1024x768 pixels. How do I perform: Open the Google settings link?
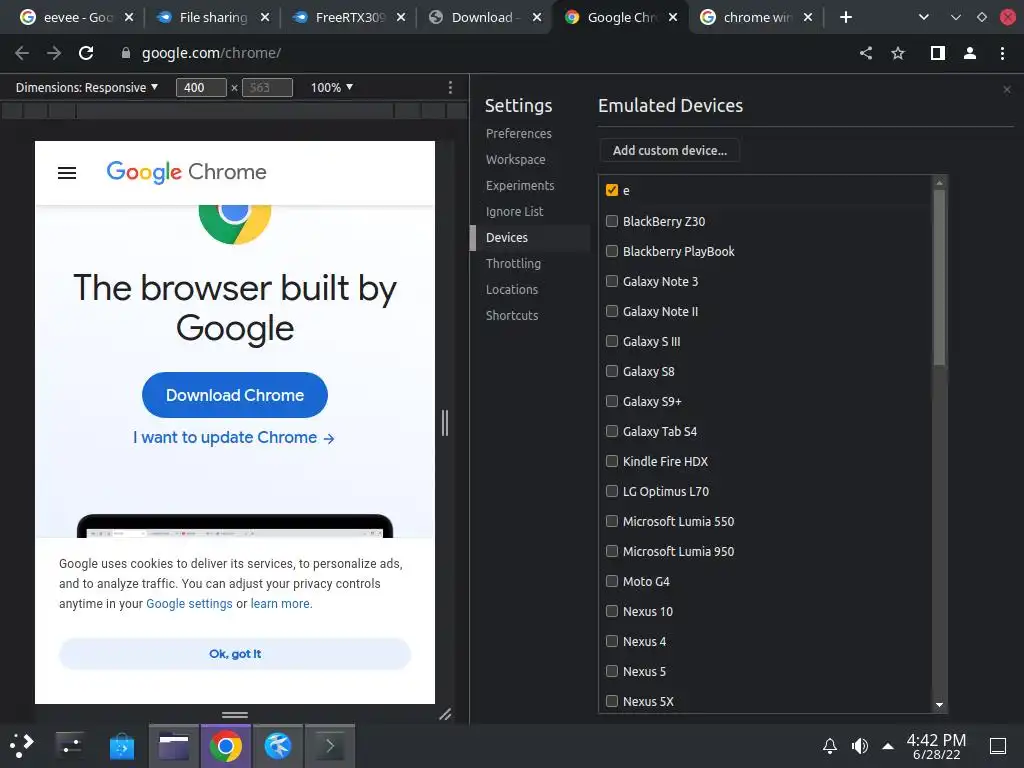click(x=189, y=603)
